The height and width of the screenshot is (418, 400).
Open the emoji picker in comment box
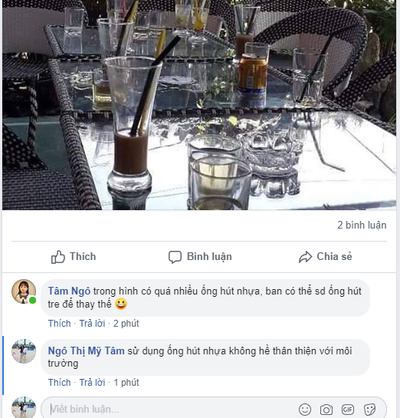click(305, 409)
